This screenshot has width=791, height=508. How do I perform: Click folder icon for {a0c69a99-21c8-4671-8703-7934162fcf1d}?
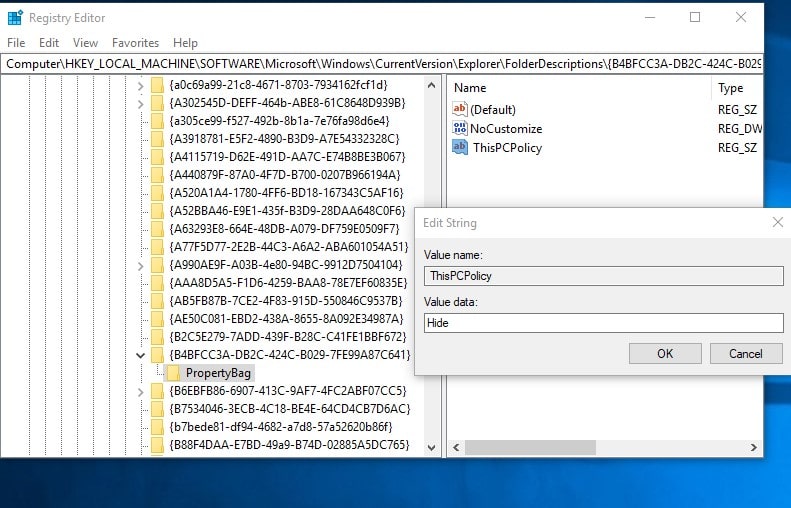click(x=157, y=85)
